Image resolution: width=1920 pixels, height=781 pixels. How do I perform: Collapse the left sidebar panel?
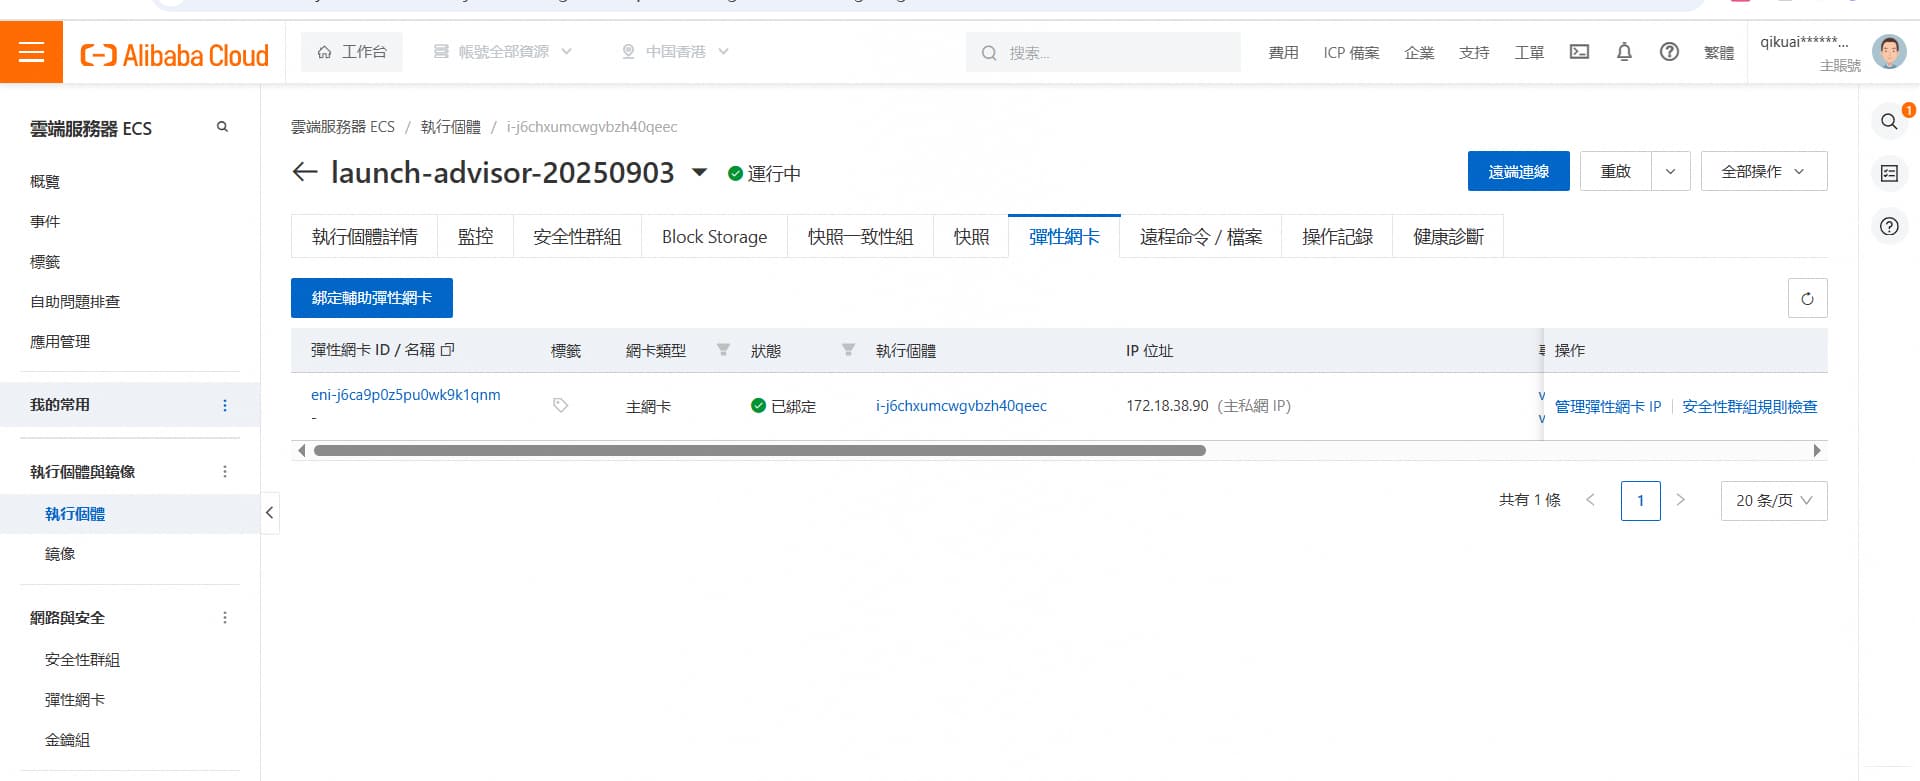point(269,513)
